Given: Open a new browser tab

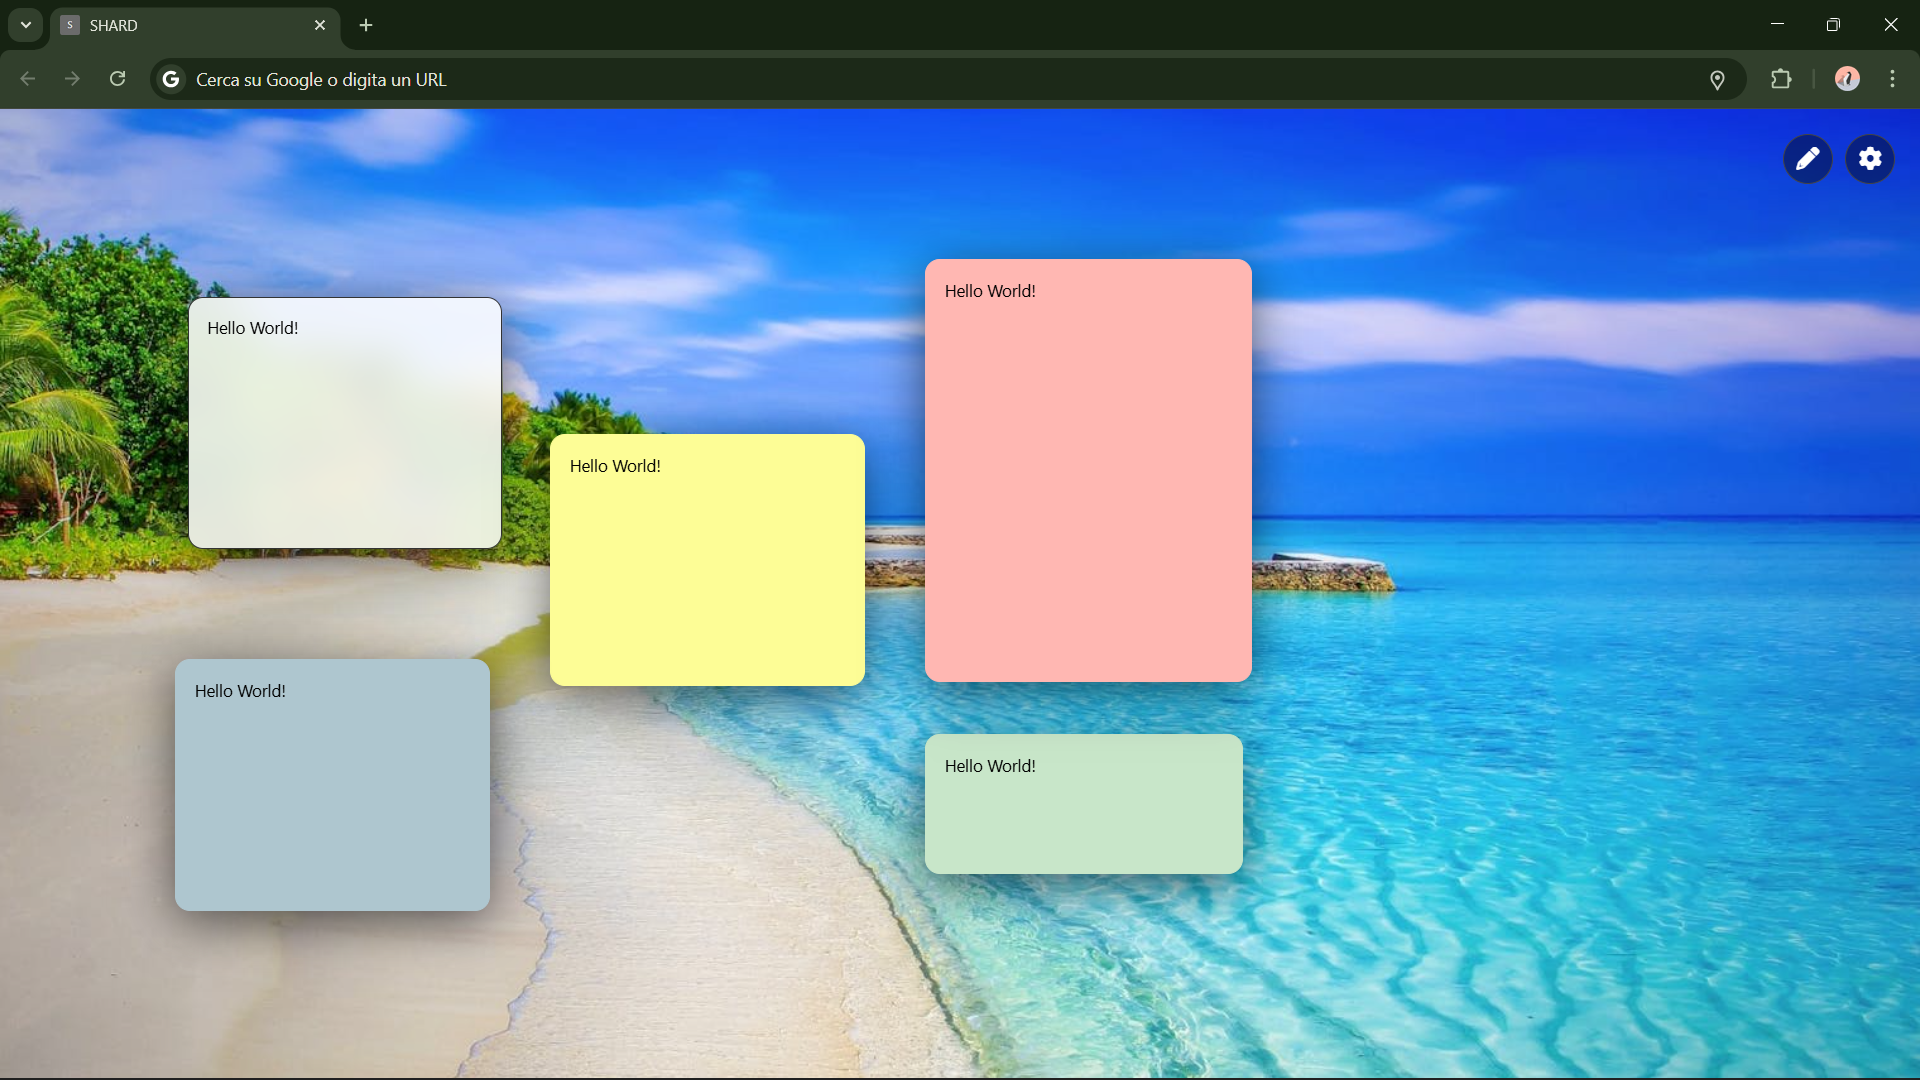Looking at the screenshot, I should 366,25.
